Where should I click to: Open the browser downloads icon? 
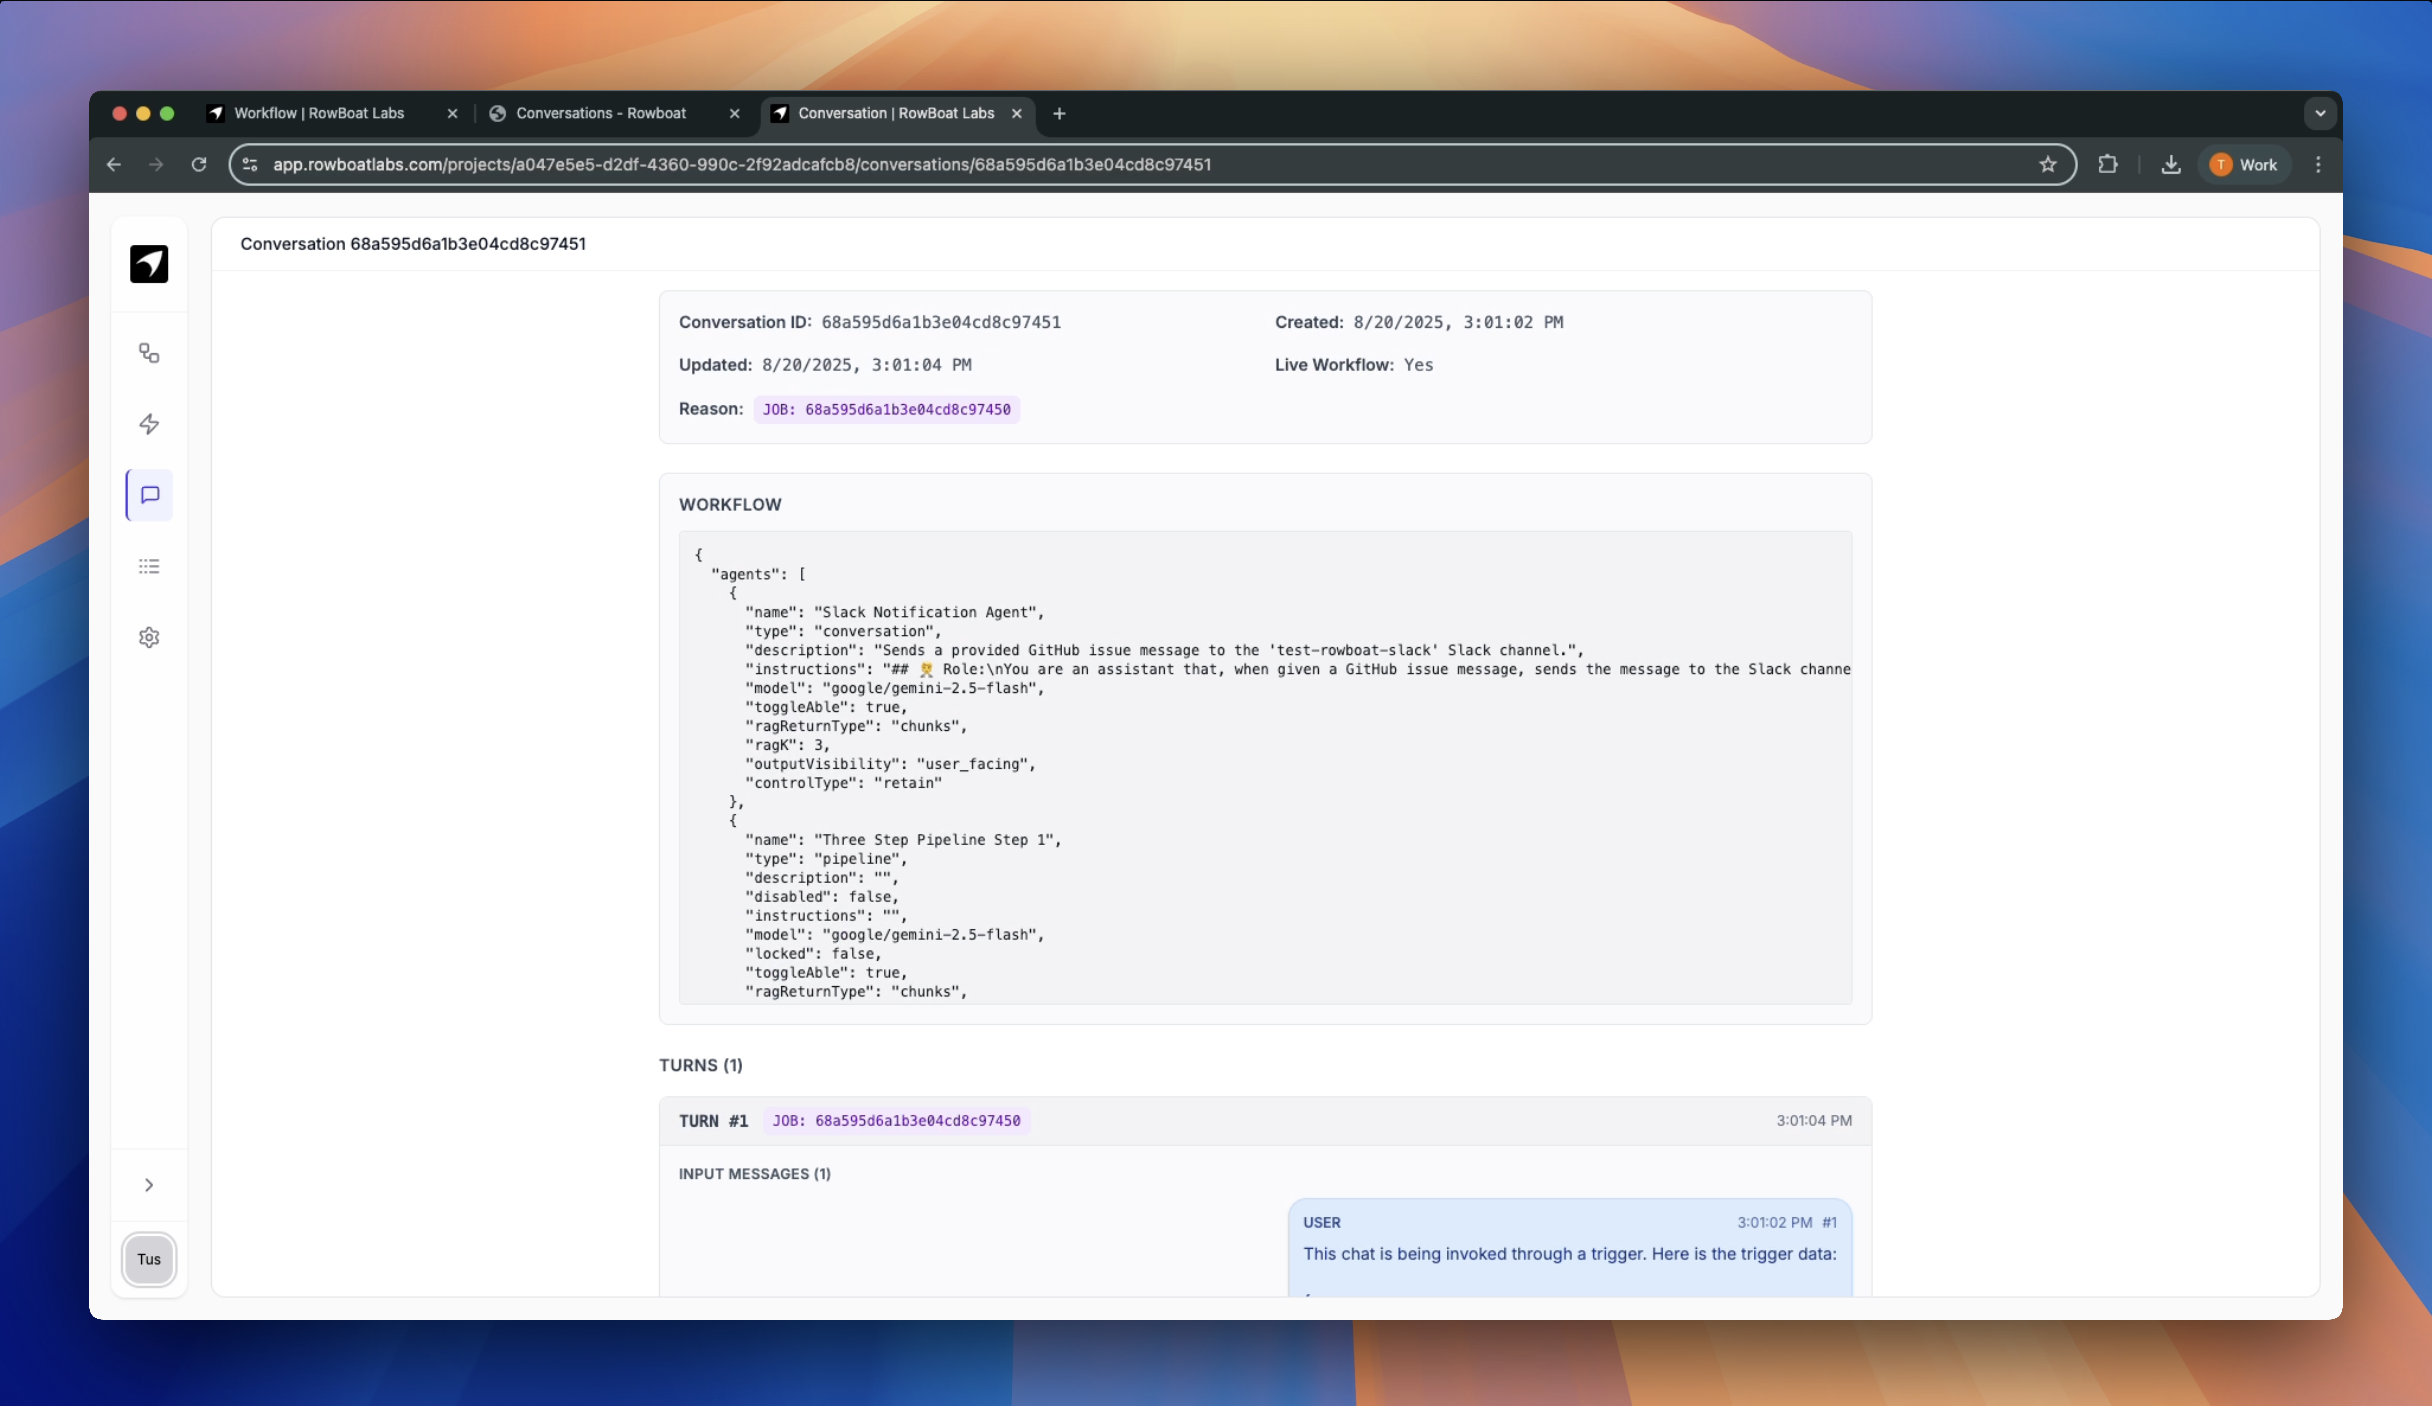tap(2170, 165)
